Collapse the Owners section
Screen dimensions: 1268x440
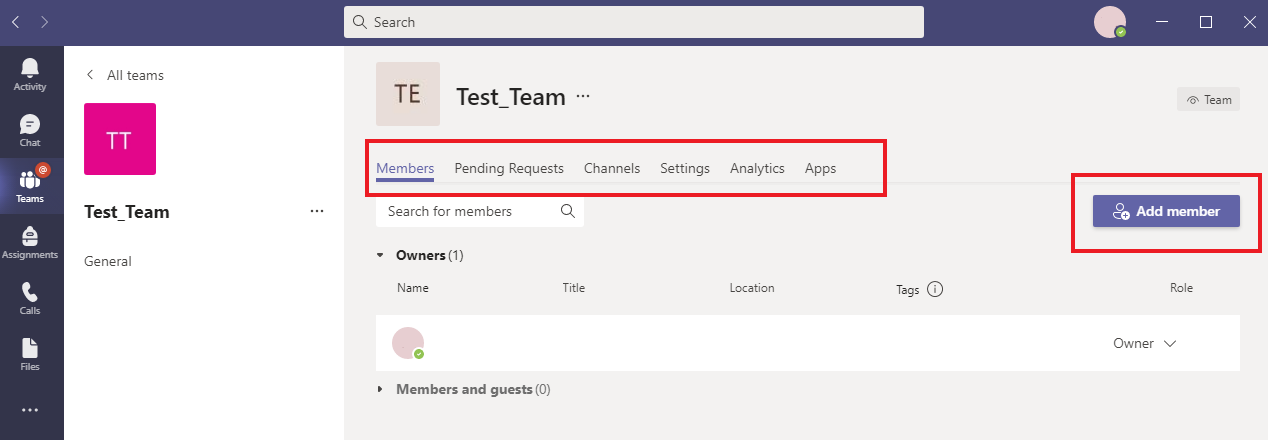point(380,255)
